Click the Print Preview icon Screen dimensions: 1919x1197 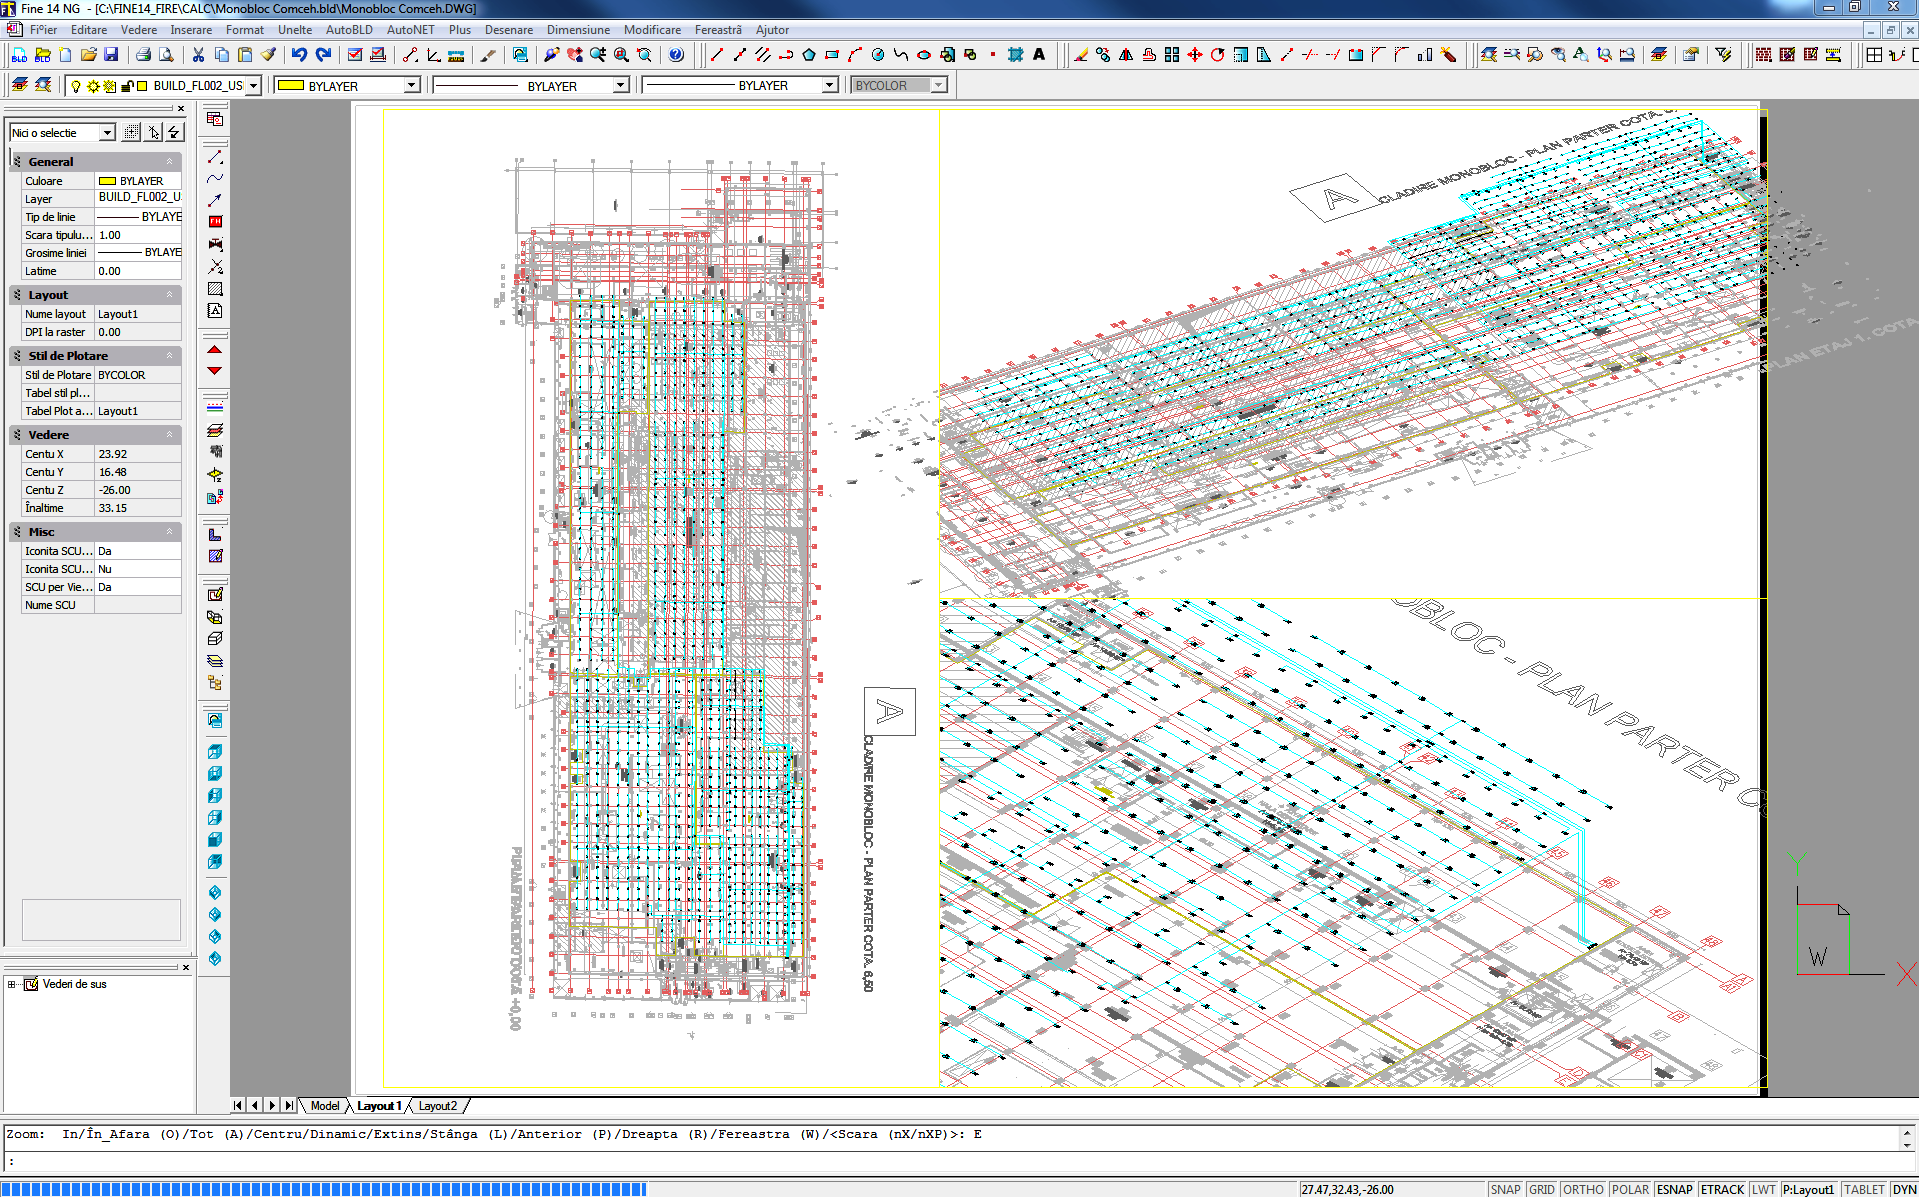166,55
